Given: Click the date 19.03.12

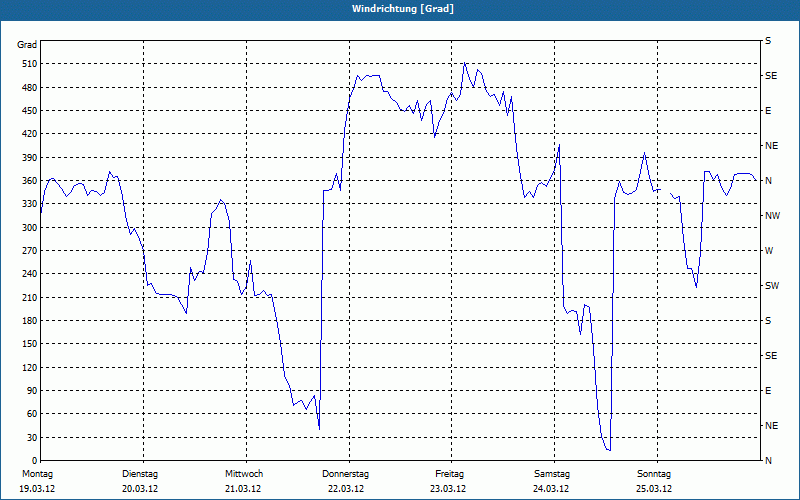Looking at the screenshot, I should [x=37, y=489].
